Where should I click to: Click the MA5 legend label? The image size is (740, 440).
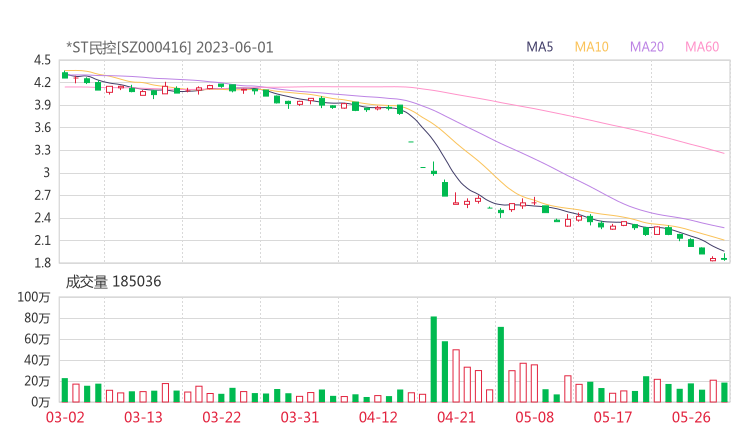tap(539, 47)
